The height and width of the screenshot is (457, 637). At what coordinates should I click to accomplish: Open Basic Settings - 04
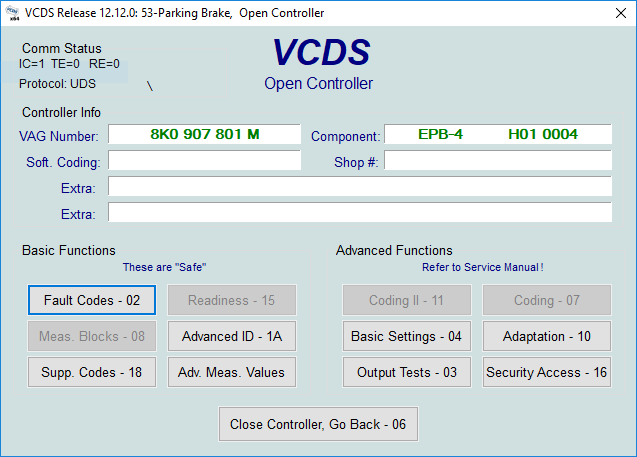point(407,336)
